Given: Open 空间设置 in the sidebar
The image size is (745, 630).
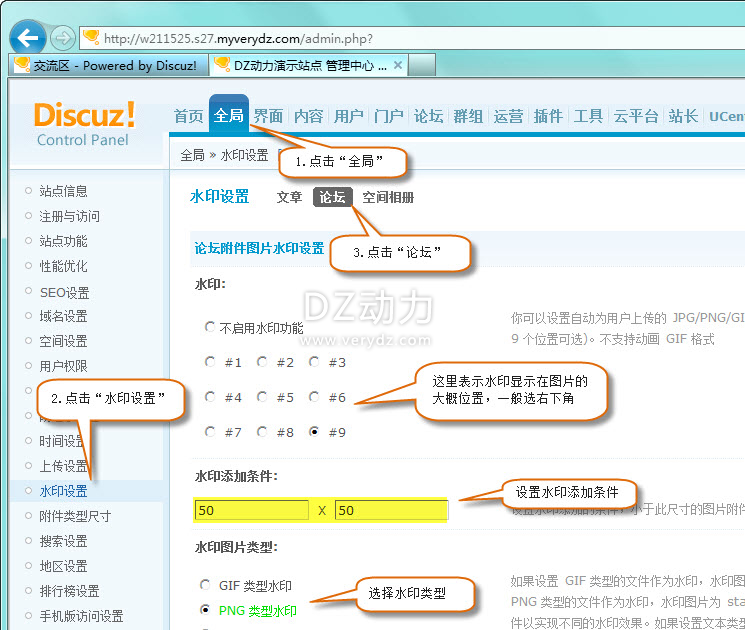Looking at the screenshot, I should pyautogui.click(x=63, y=341).
